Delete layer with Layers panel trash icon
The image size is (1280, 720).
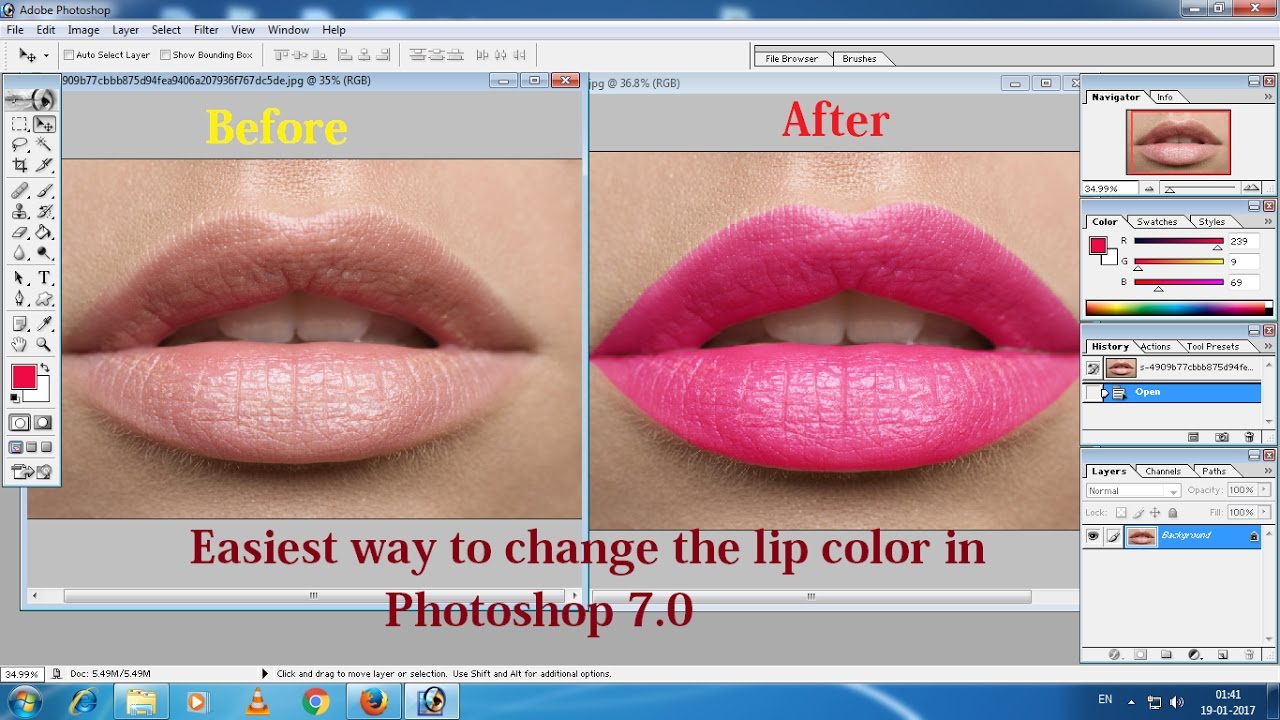pos(1248,654)
